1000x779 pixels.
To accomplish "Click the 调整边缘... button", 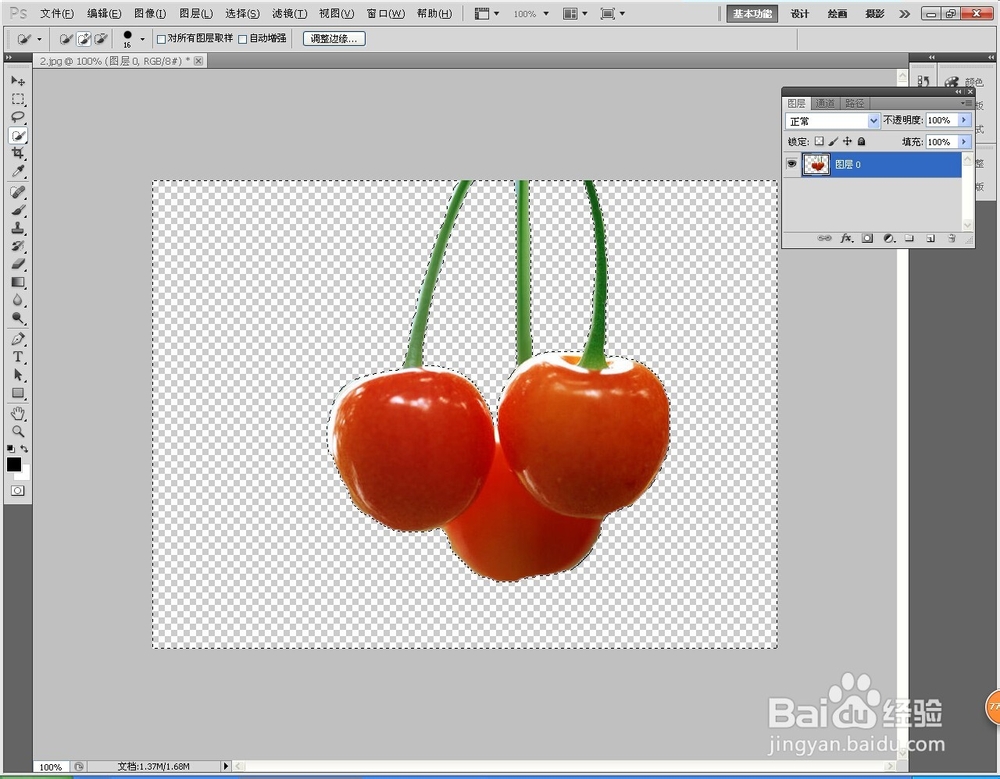I will [x=334, y=39].
